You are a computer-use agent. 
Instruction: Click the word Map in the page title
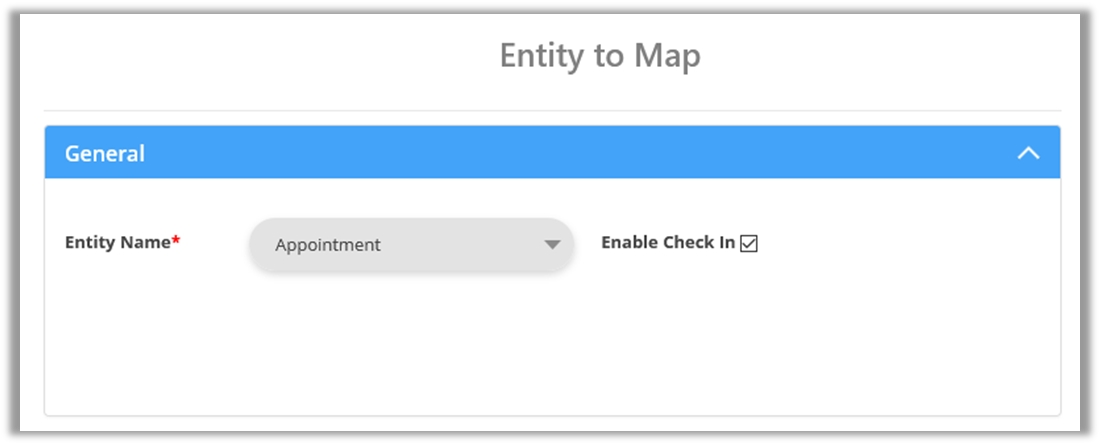pos(666,56)
